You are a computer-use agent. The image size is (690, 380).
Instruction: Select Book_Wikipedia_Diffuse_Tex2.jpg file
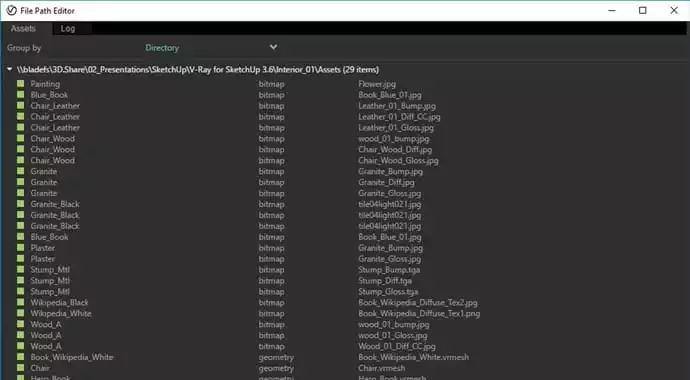point(418,303)
